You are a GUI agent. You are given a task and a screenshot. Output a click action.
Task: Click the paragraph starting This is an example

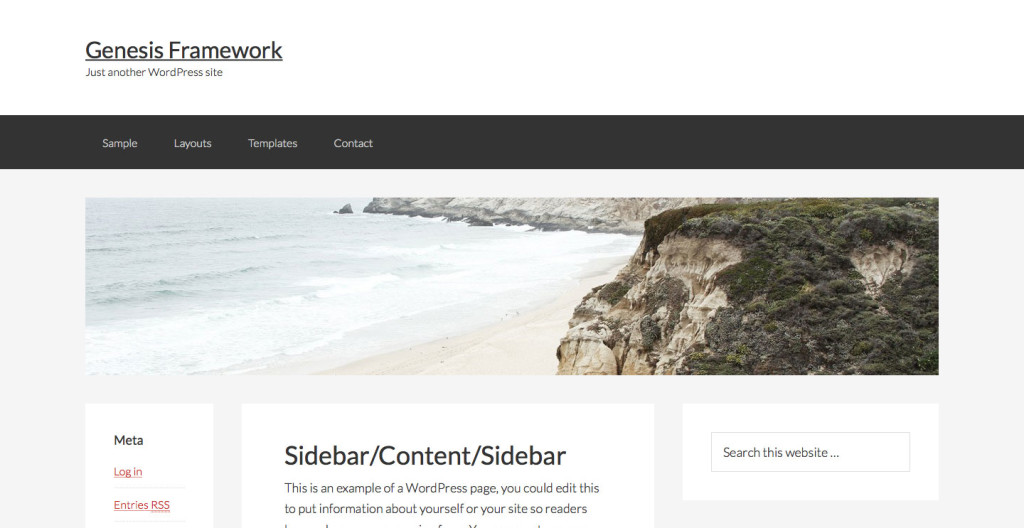tap(441, 508)
